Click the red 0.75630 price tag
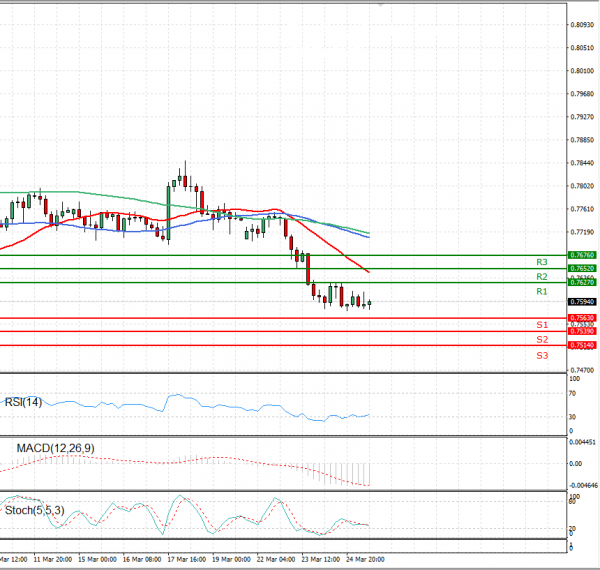 [582, 318]
